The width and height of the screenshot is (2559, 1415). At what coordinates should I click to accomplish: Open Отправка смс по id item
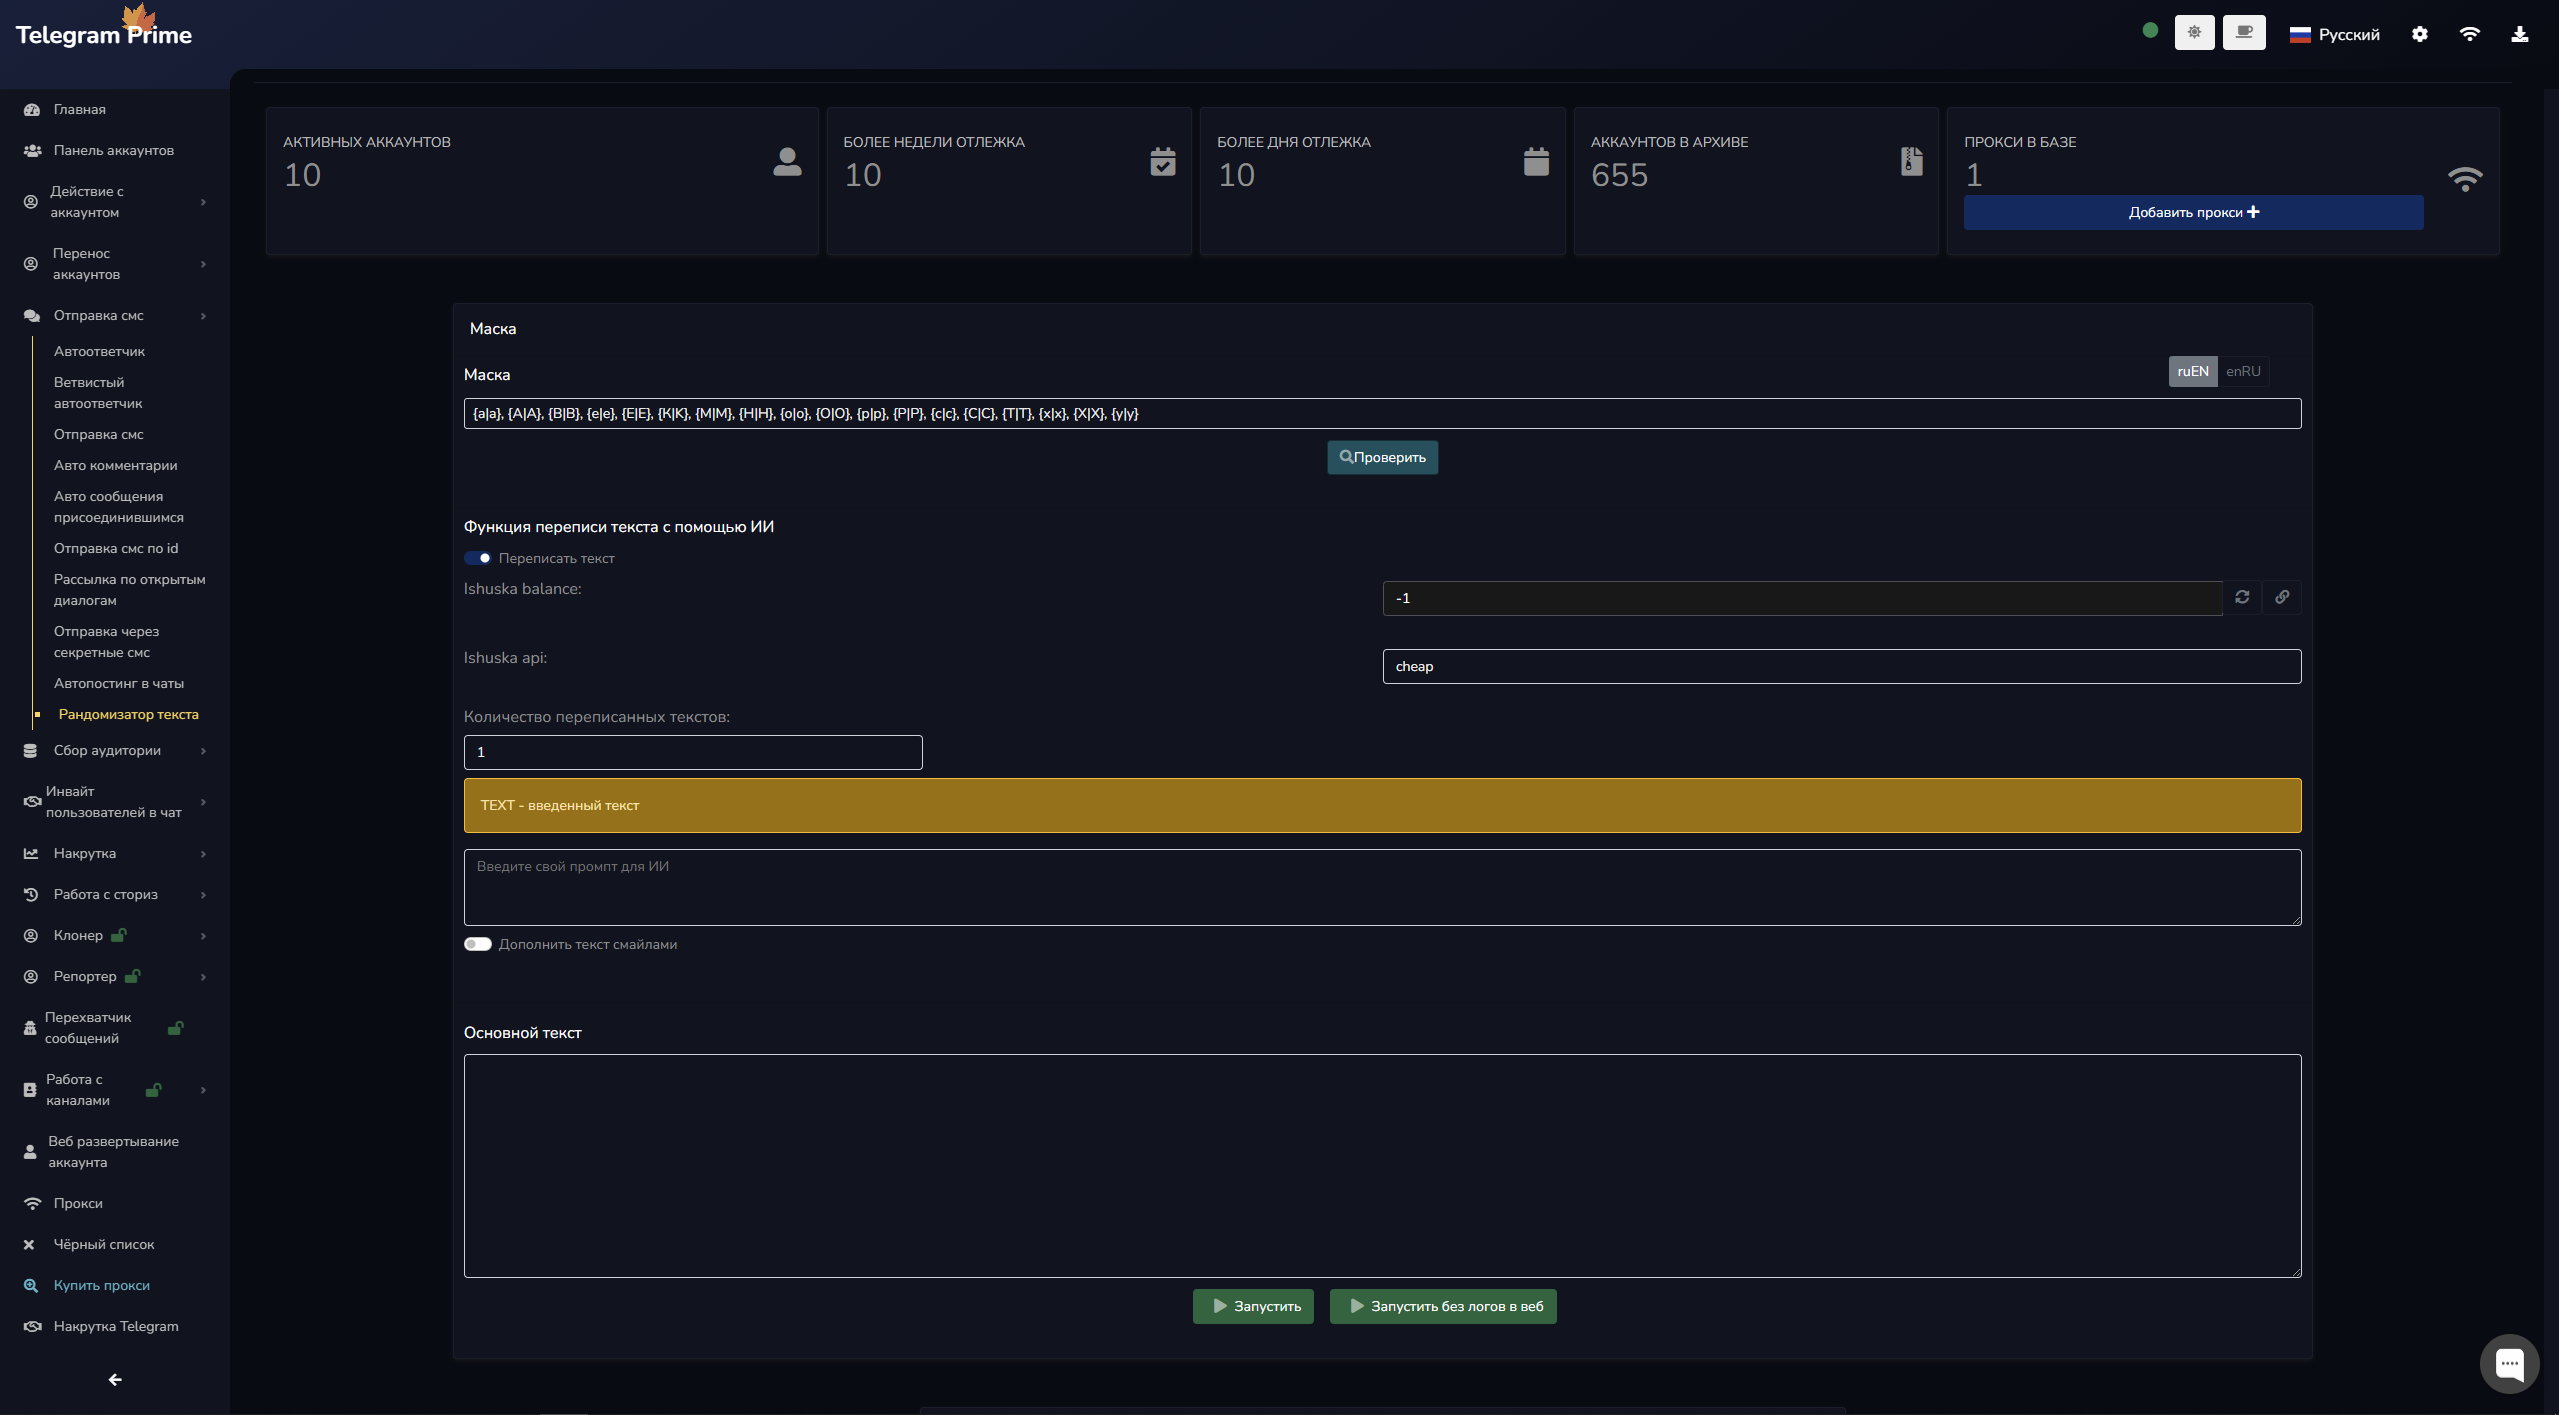(116, 548)
